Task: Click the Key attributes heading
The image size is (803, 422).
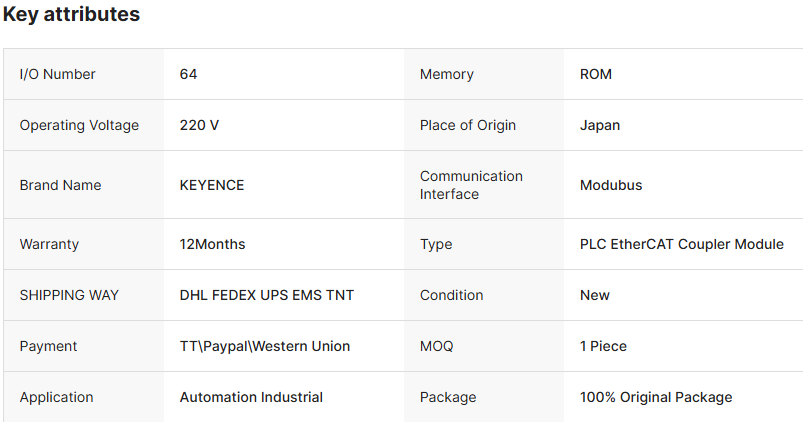Action: tap(71, 15)
